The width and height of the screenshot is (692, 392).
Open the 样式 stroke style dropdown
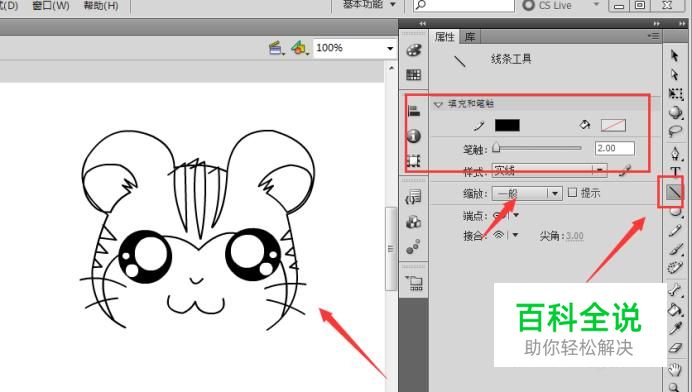pos(549,170)
